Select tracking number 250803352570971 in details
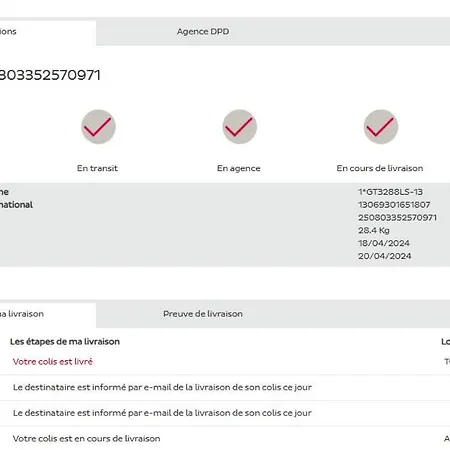This screenshot has width=450, height=450. tap(397, 218)
